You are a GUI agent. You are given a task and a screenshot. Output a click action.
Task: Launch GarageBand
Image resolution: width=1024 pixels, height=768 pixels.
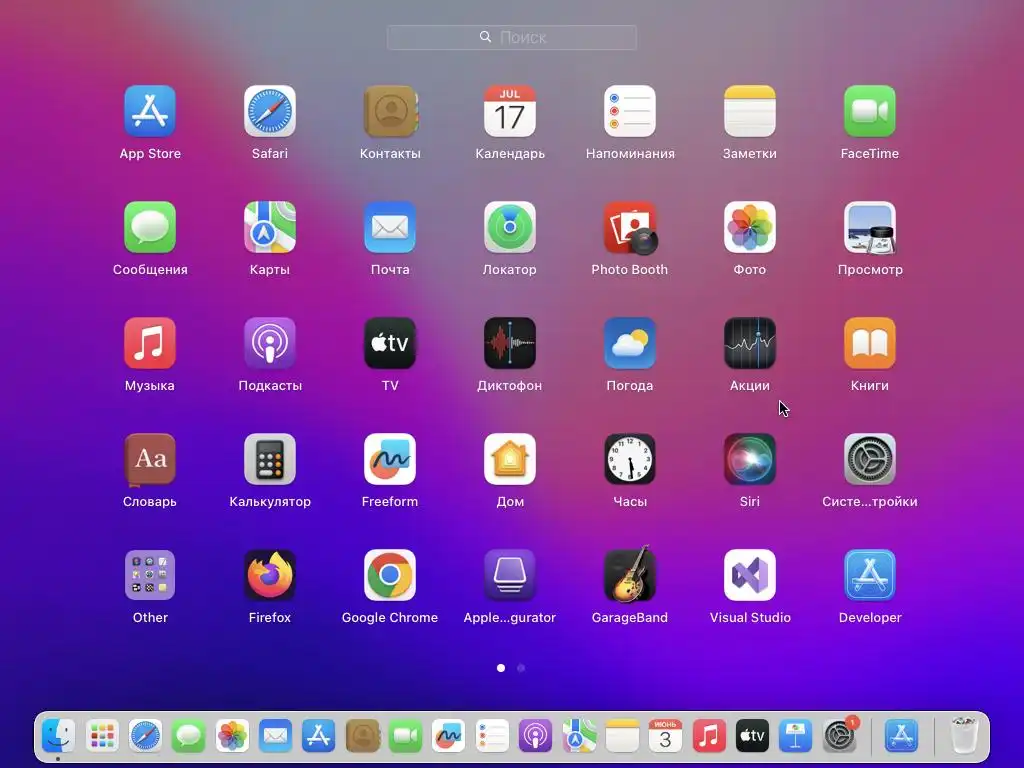point(630,575)
